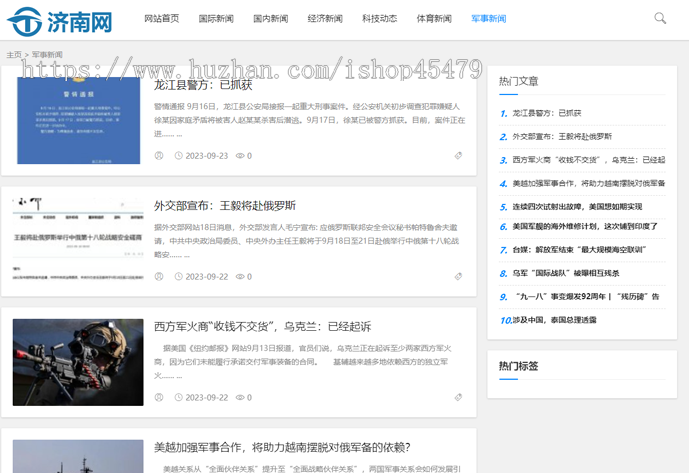Image resolution: width=689 pixels, height=473 pixels.
Task: Open hot article 2 外交部宣布
Action: point(562,137)
